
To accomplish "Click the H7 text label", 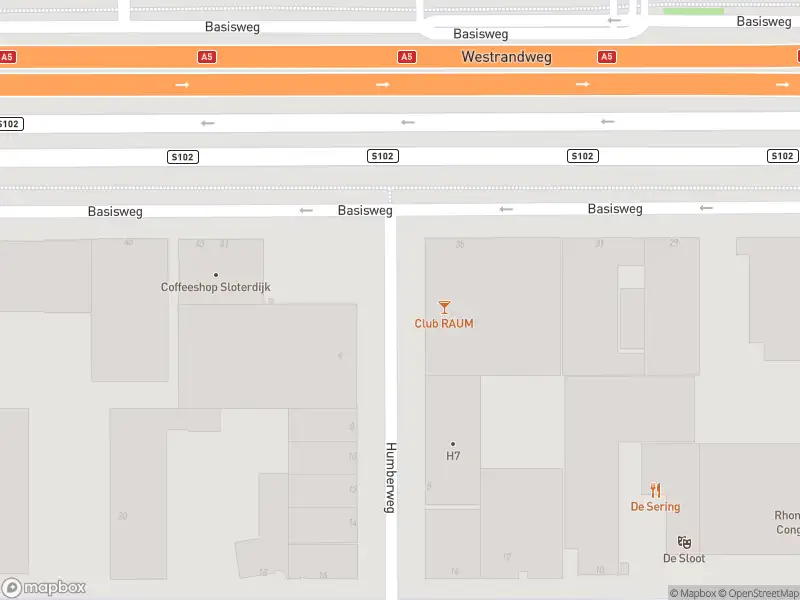I will 453,456.
